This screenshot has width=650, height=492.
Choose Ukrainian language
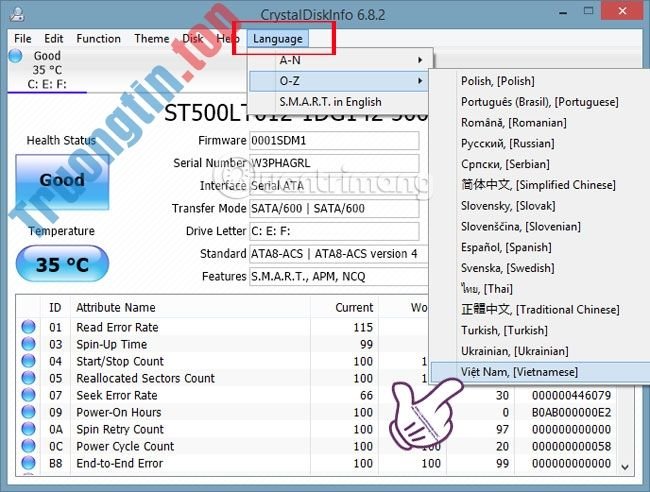tap(514, 351)
